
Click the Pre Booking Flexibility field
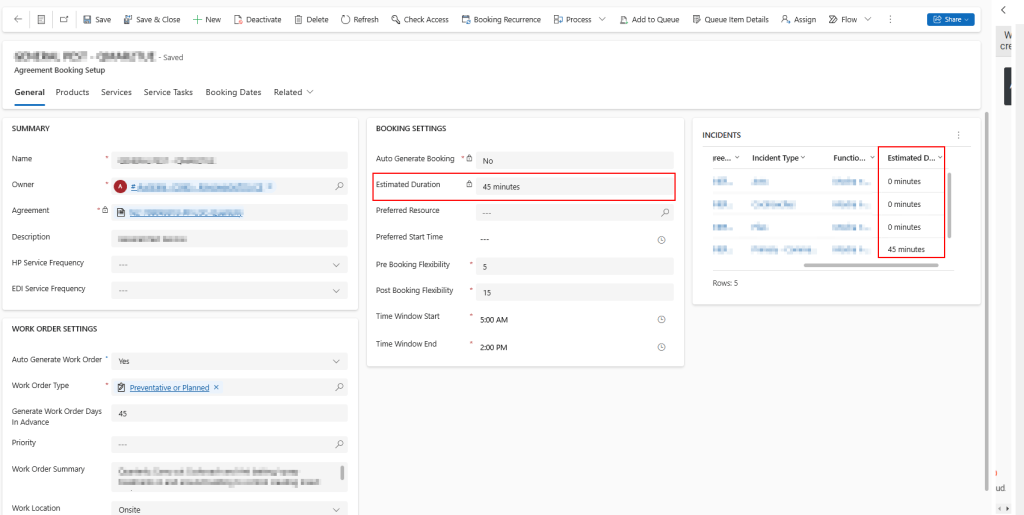pyautogui.click(x=573, y=267)
